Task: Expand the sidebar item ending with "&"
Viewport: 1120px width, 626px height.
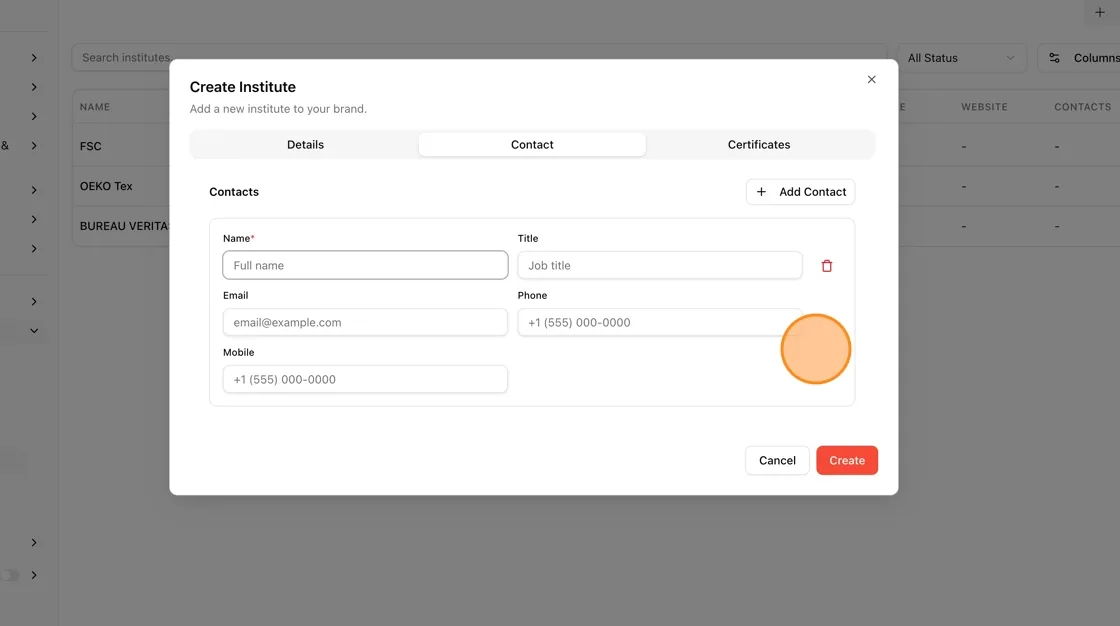Action: click(34, 146)
